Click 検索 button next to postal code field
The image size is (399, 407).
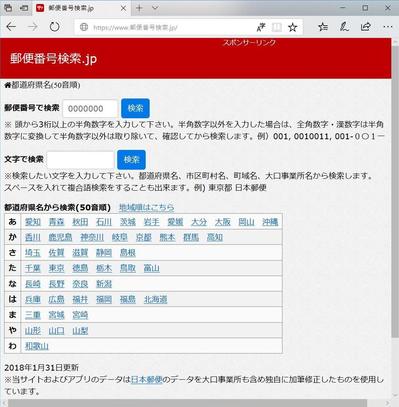pos(135,108)
